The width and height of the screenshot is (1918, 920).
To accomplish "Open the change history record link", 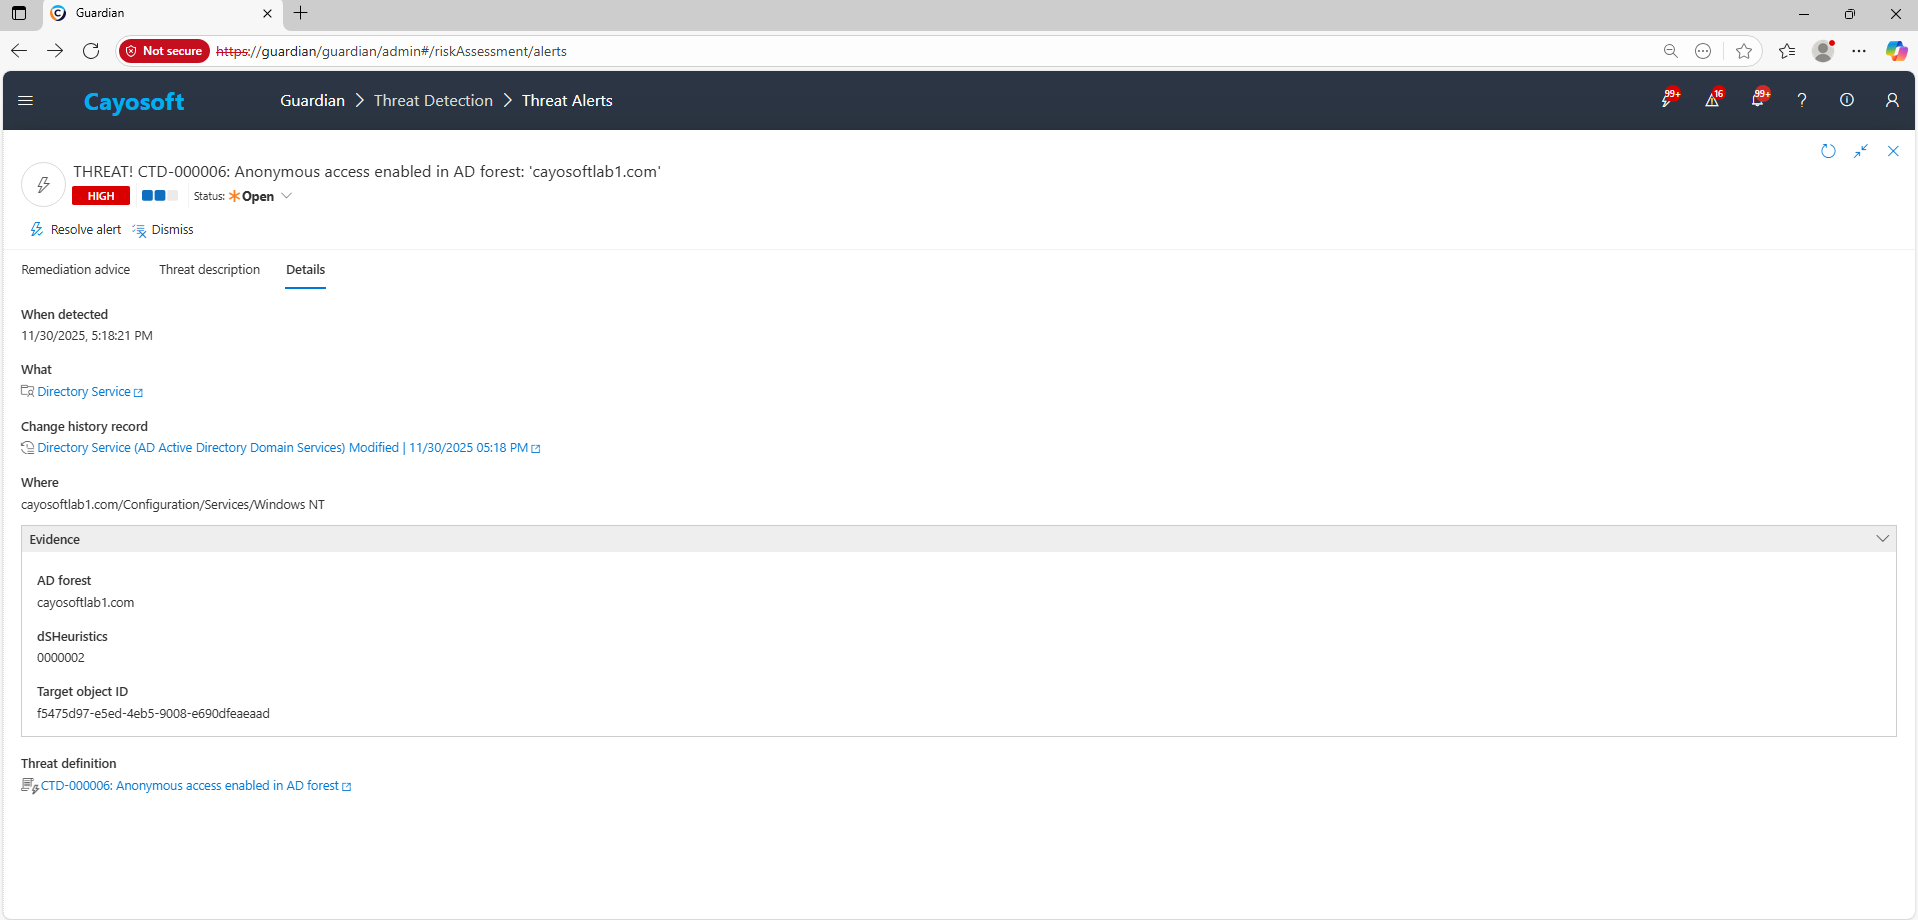I will 282,448.
